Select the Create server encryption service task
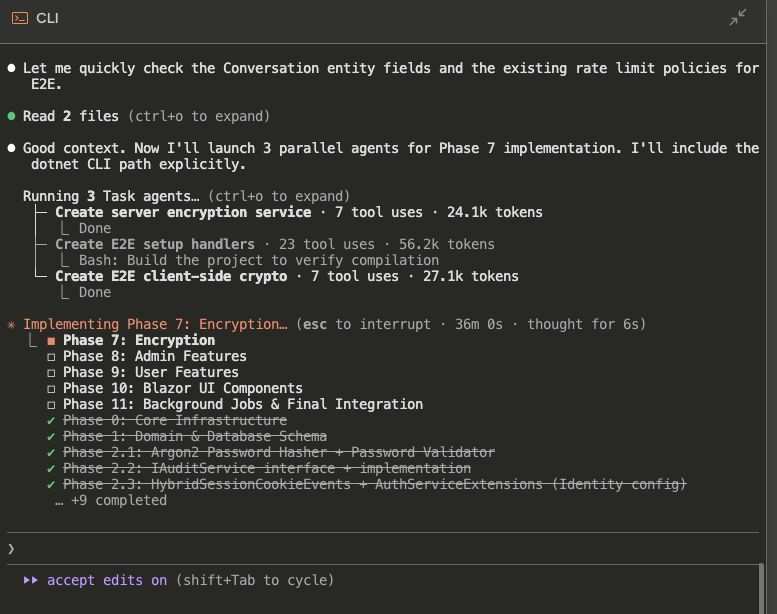Viewport: 777px width, 614px height. click(183, 212)
